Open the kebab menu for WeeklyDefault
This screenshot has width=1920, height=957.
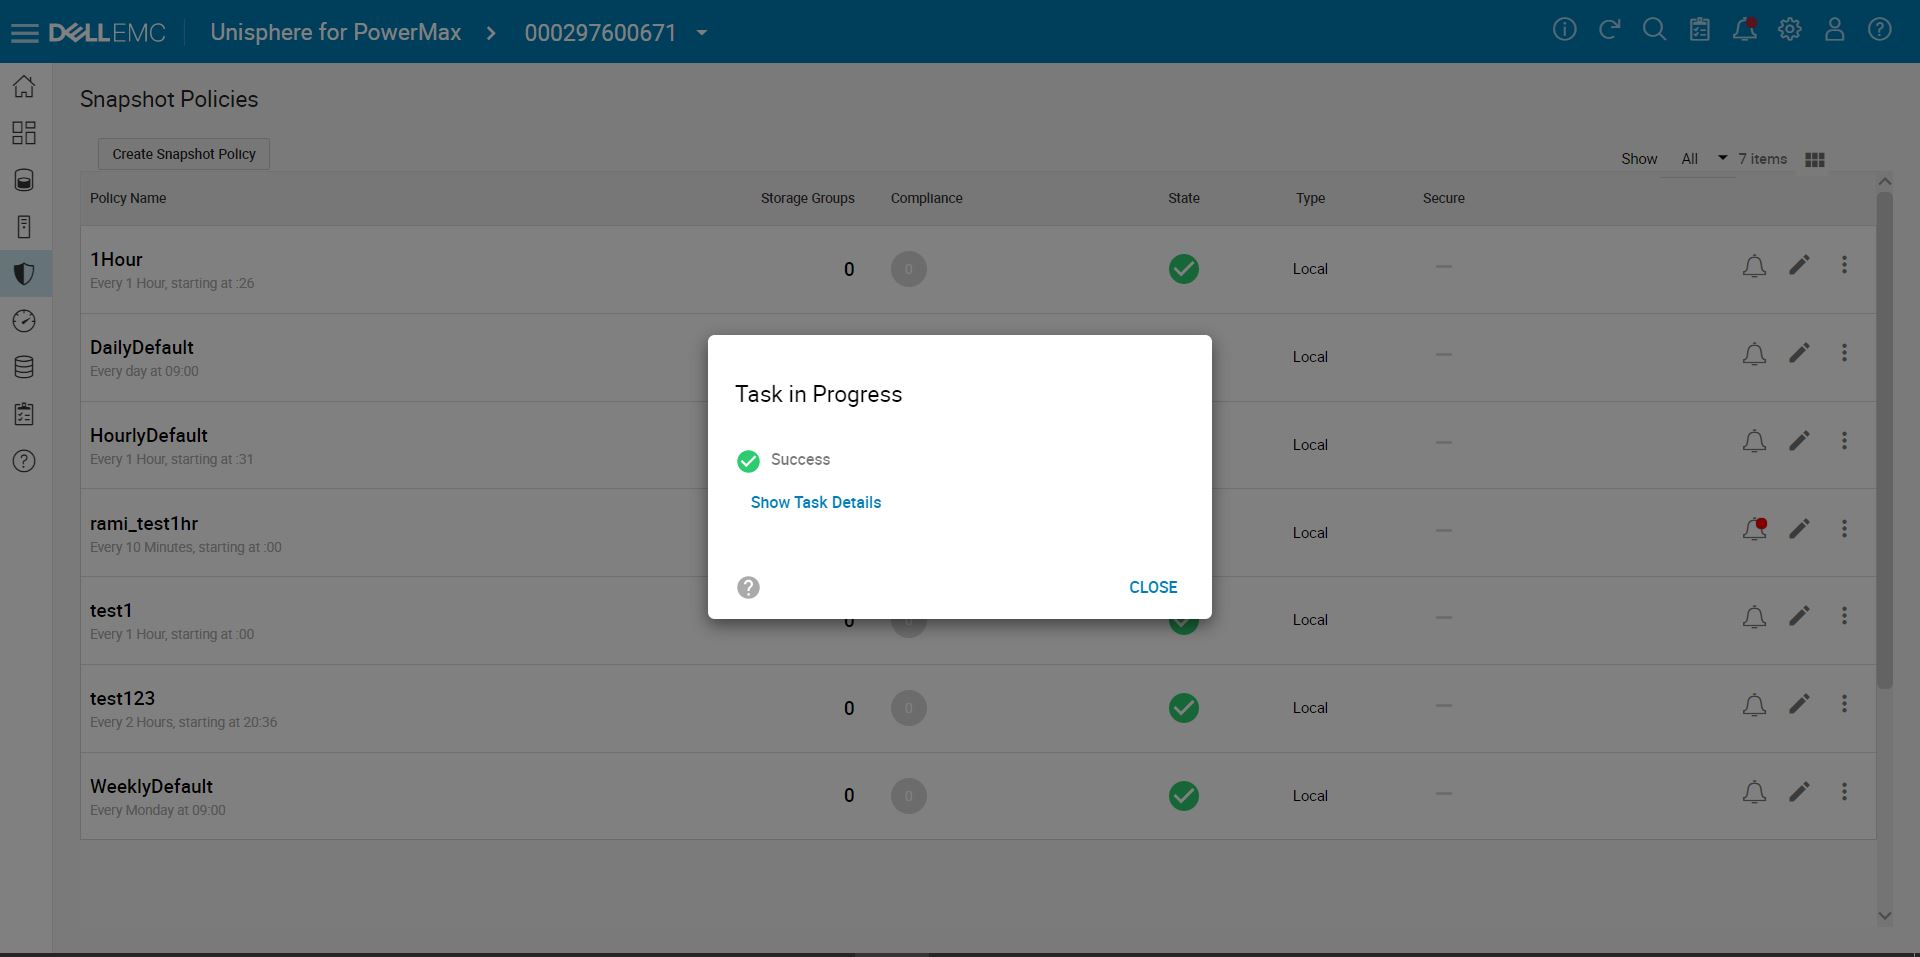[1844, 792]
